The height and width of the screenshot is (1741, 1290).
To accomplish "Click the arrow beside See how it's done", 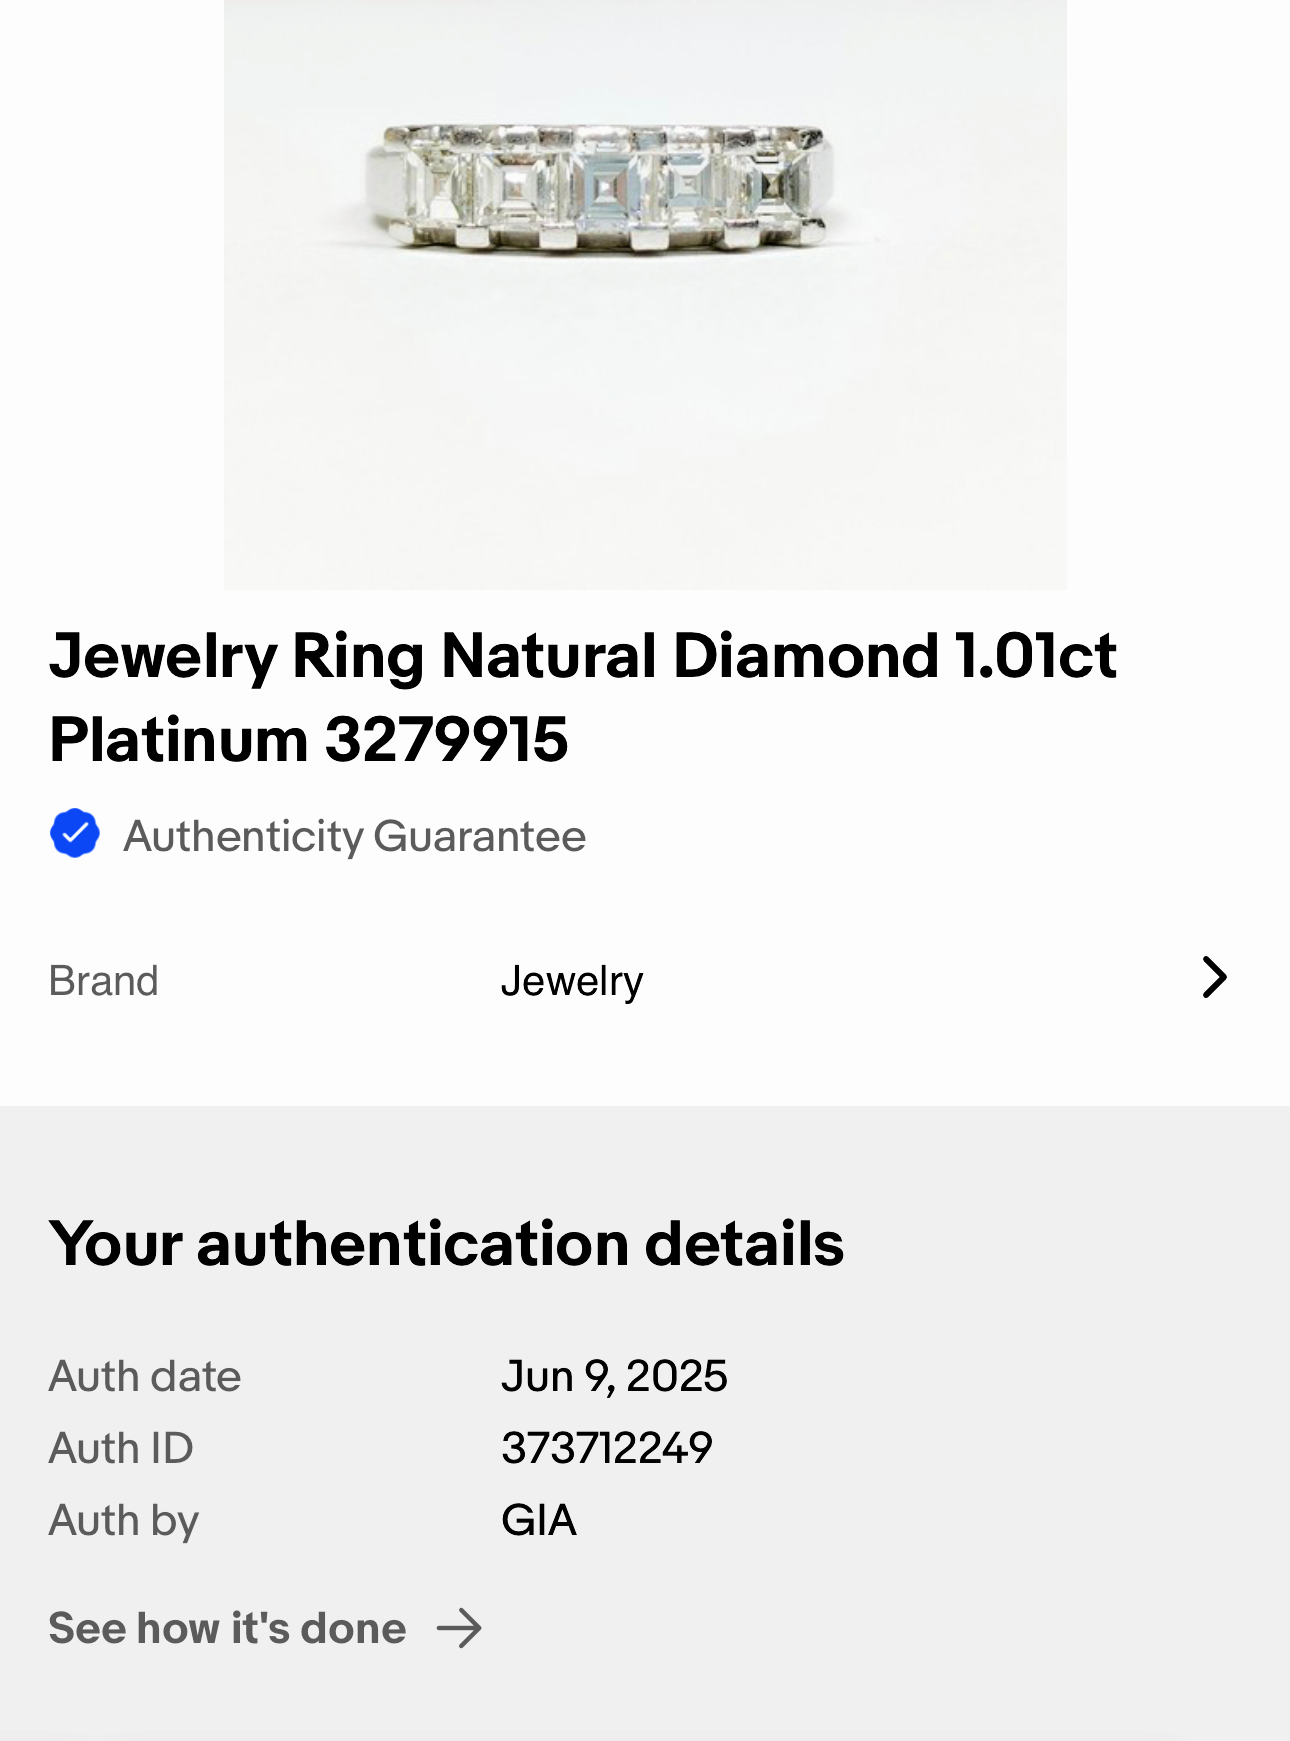I will tap(460, 1629).
